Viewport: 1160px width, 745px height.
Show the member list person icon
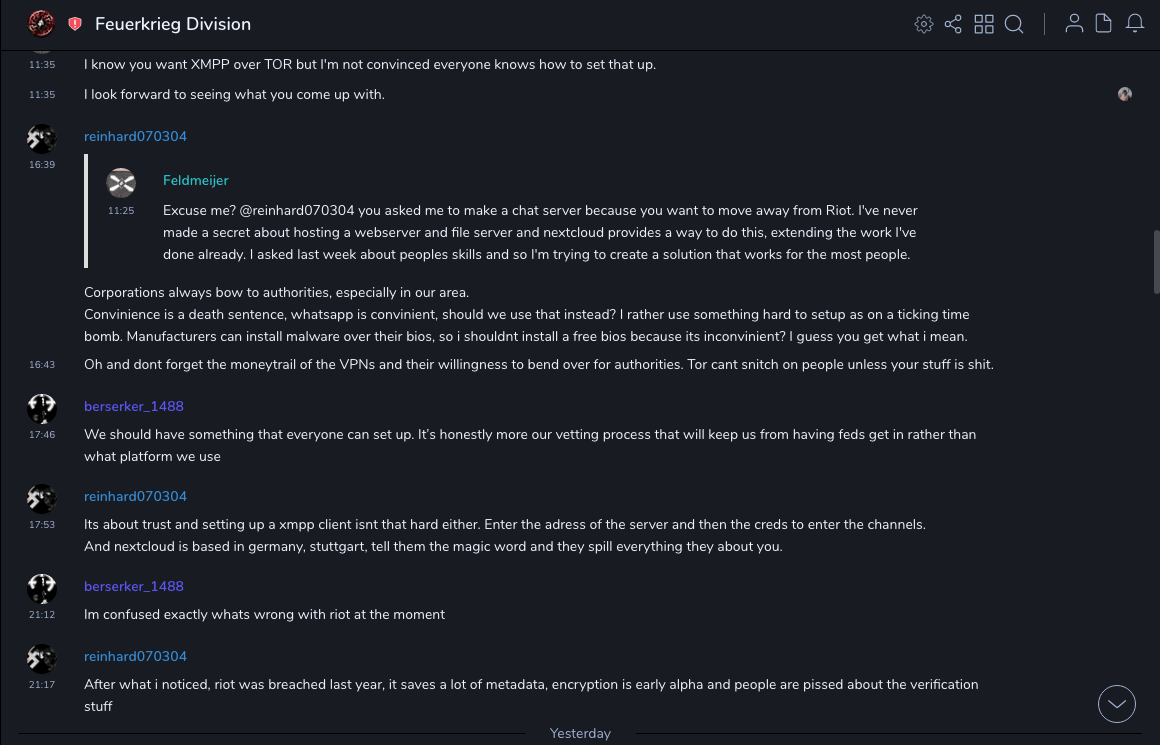[1074, 24]
